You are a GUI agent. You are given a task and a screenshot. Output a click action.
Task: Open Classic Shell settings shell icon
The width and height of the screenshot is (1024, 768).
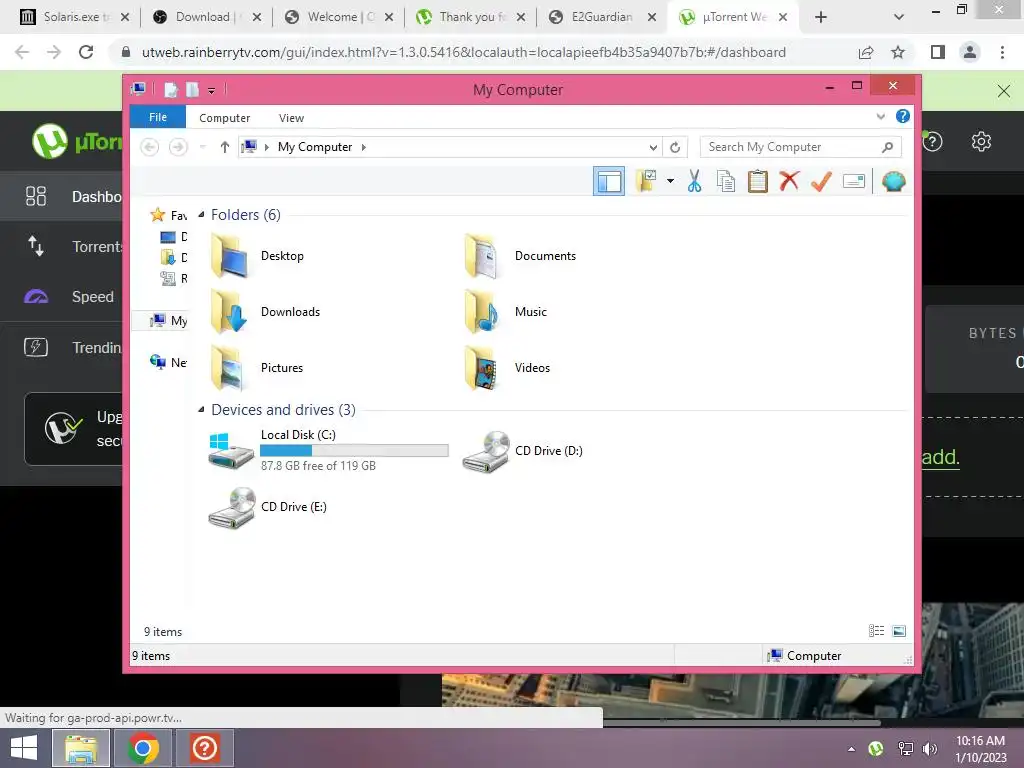[893, 181]
